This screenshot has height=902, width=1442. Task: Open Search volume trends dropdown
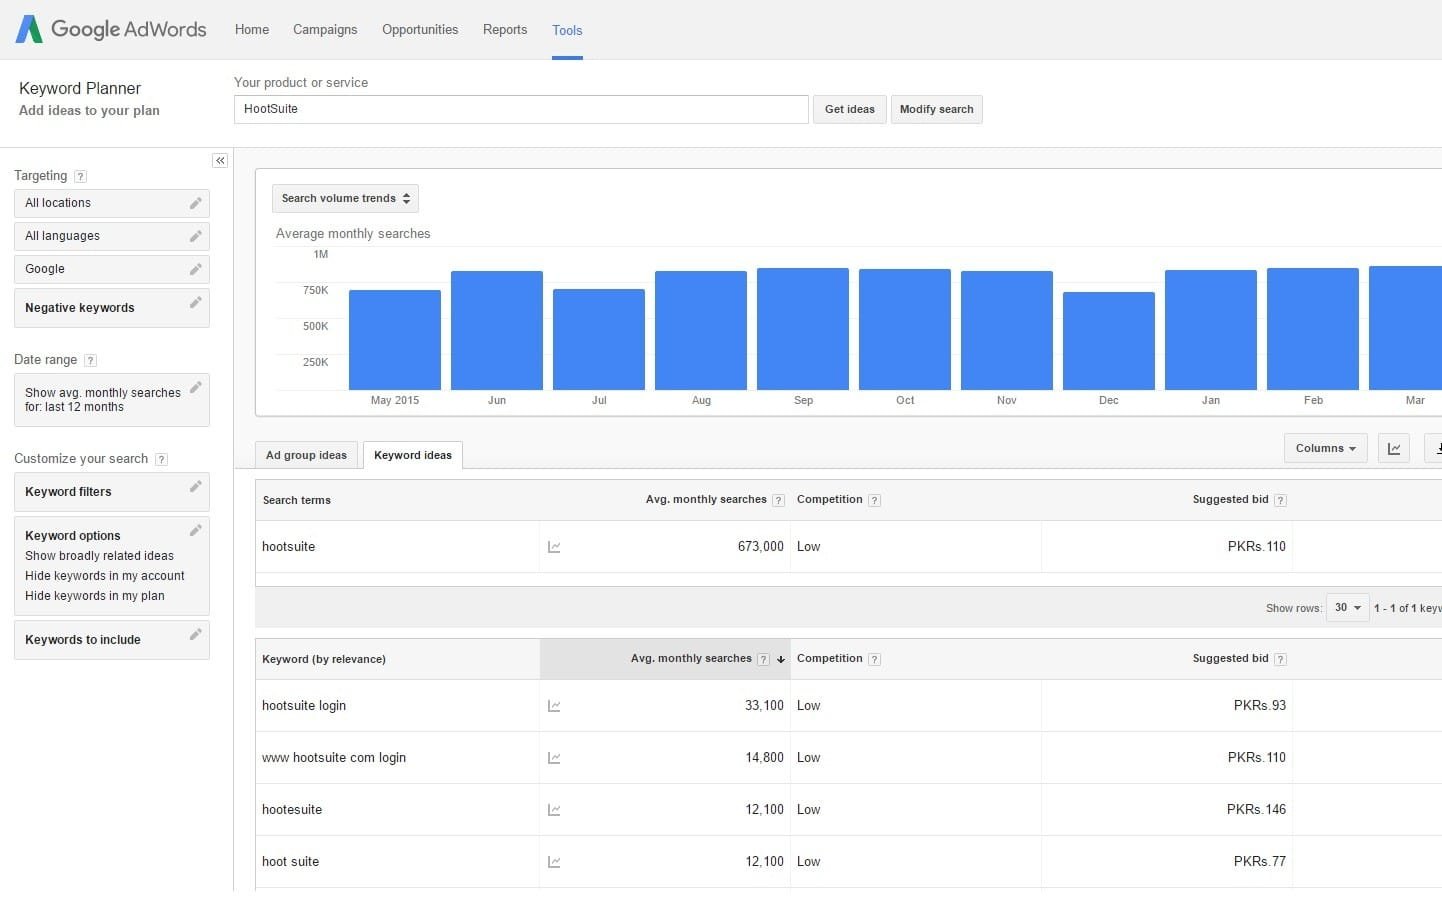point(345,198)
